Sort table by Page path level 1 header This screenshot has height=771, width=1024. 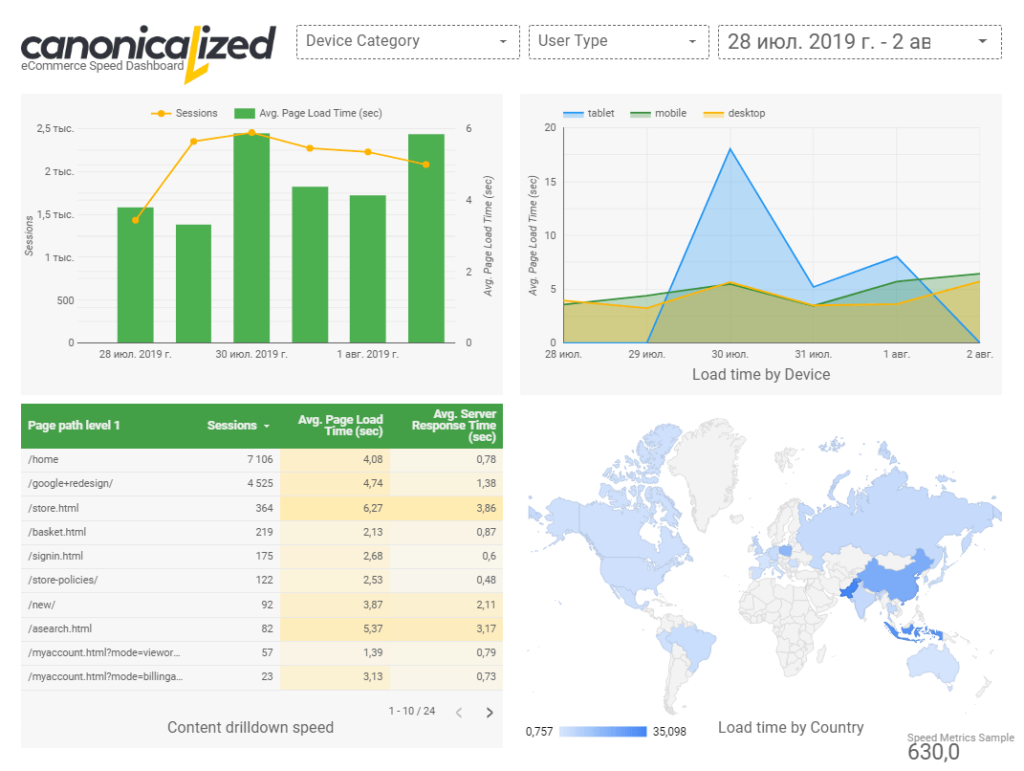pos(74,426)
